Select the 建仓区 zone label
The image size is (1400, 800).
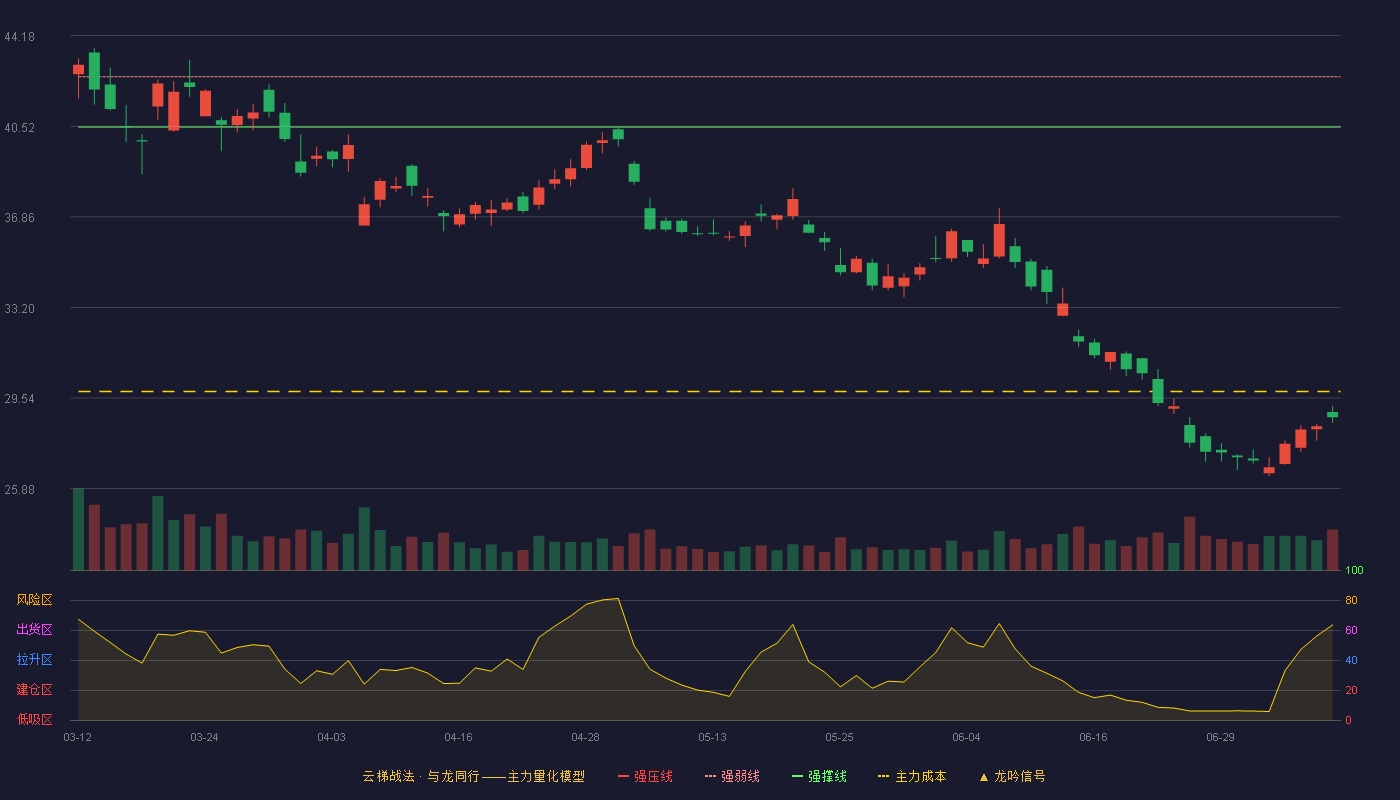34,690
